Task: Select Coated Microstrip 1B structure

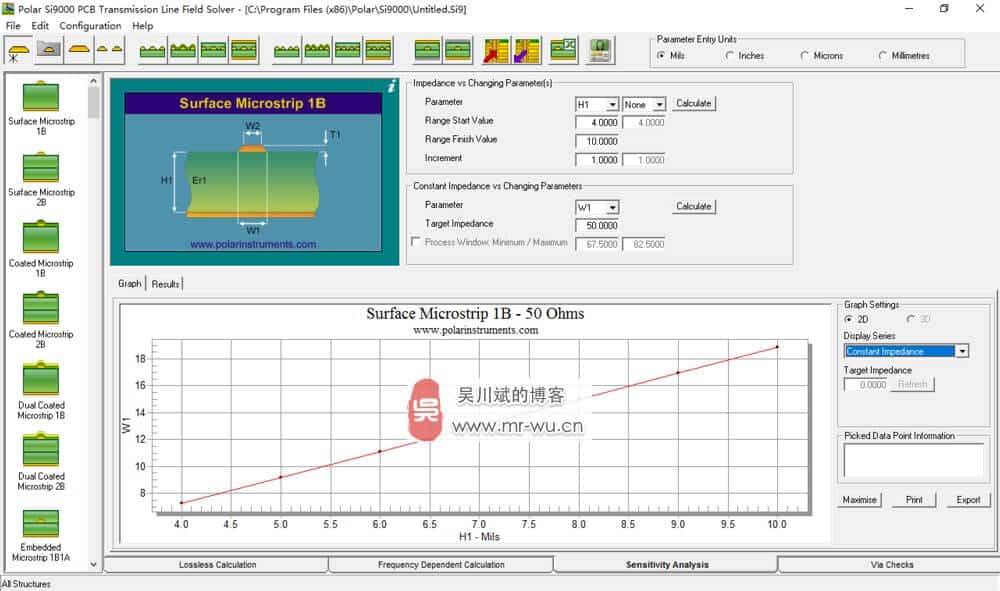Action: point(41,250)
